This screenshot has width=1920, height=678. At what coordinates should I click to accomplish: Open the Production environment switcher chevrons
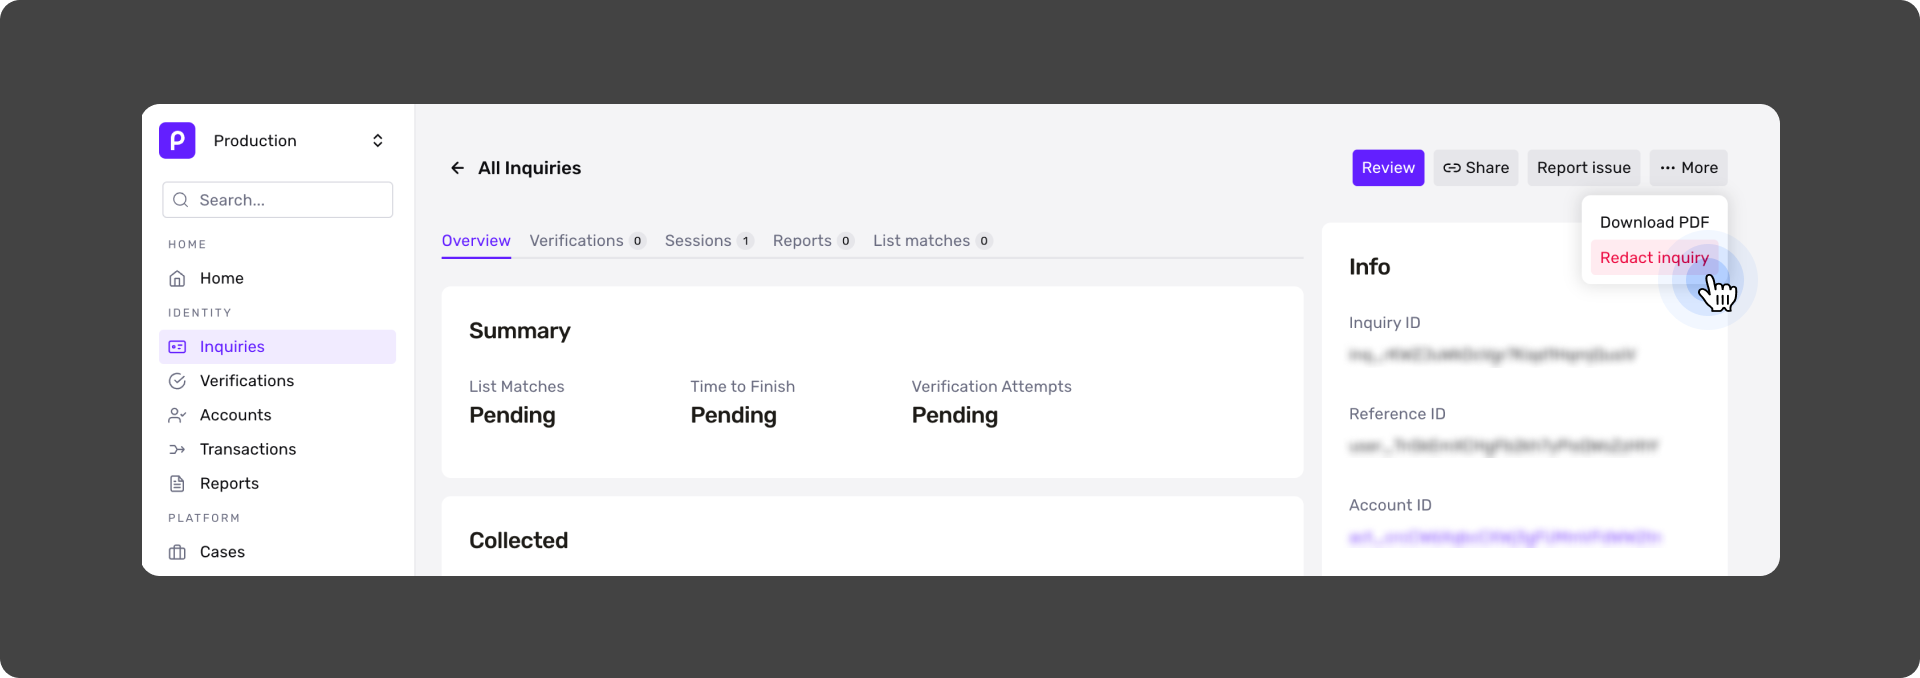pyautogui.click(x=378, y=140)
